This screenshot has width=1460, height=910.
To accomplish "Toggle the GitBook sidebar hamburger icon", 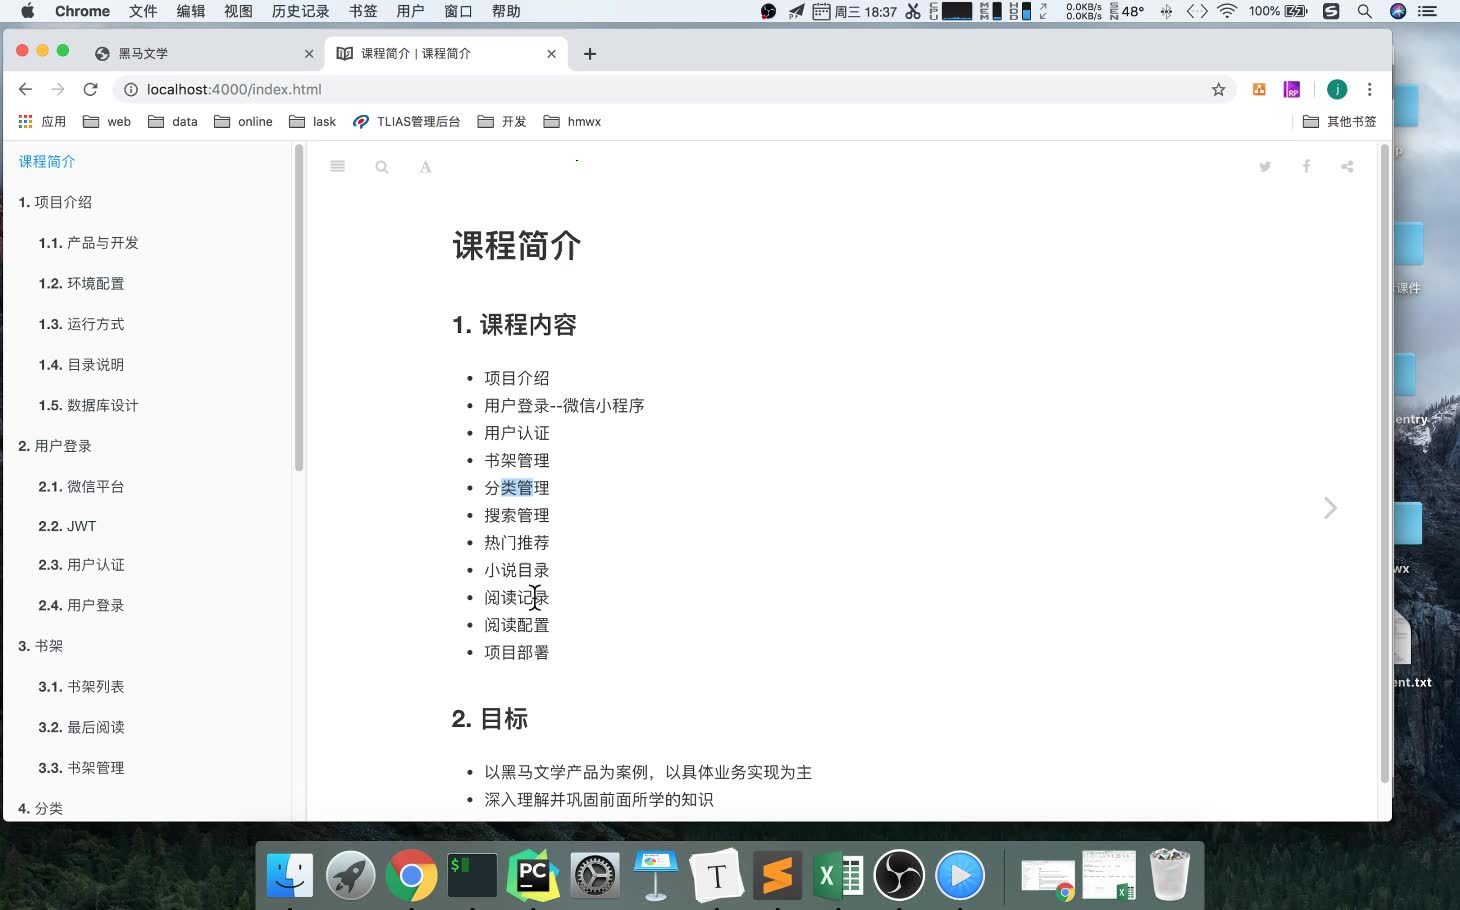I will [x=338, y=167].
